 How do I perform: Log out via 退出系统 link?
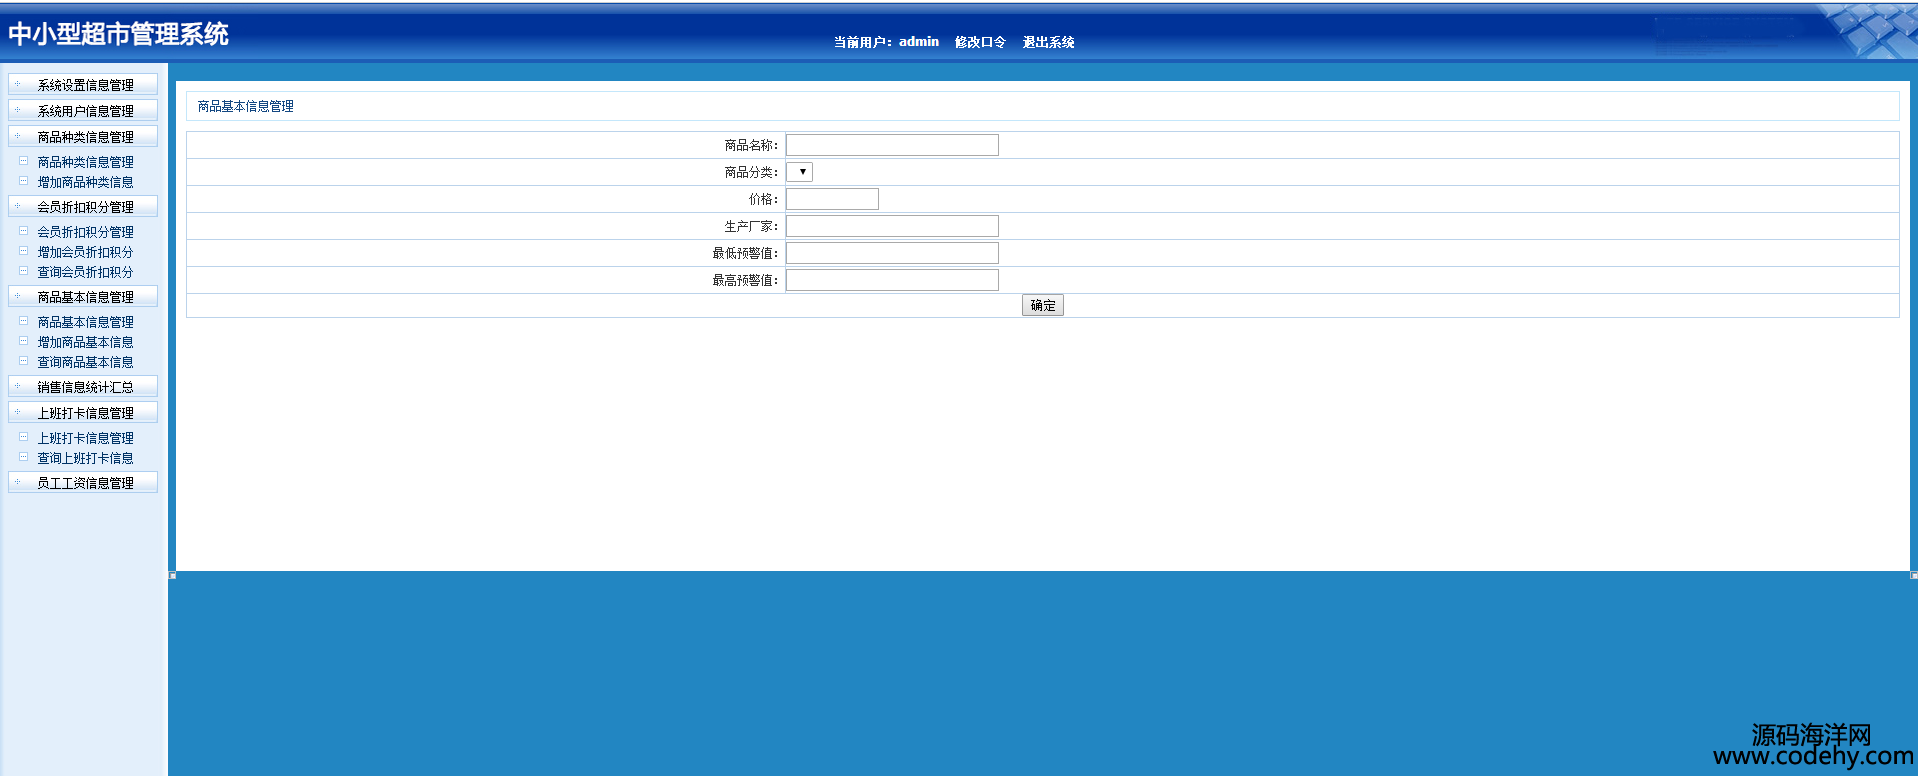[x=1048, y=42]
